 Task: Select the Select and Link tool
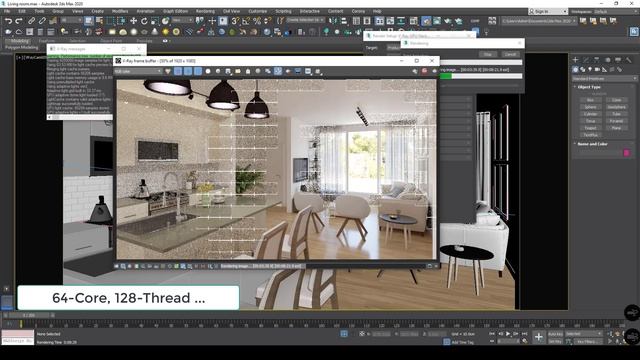(x=31, y=20)
